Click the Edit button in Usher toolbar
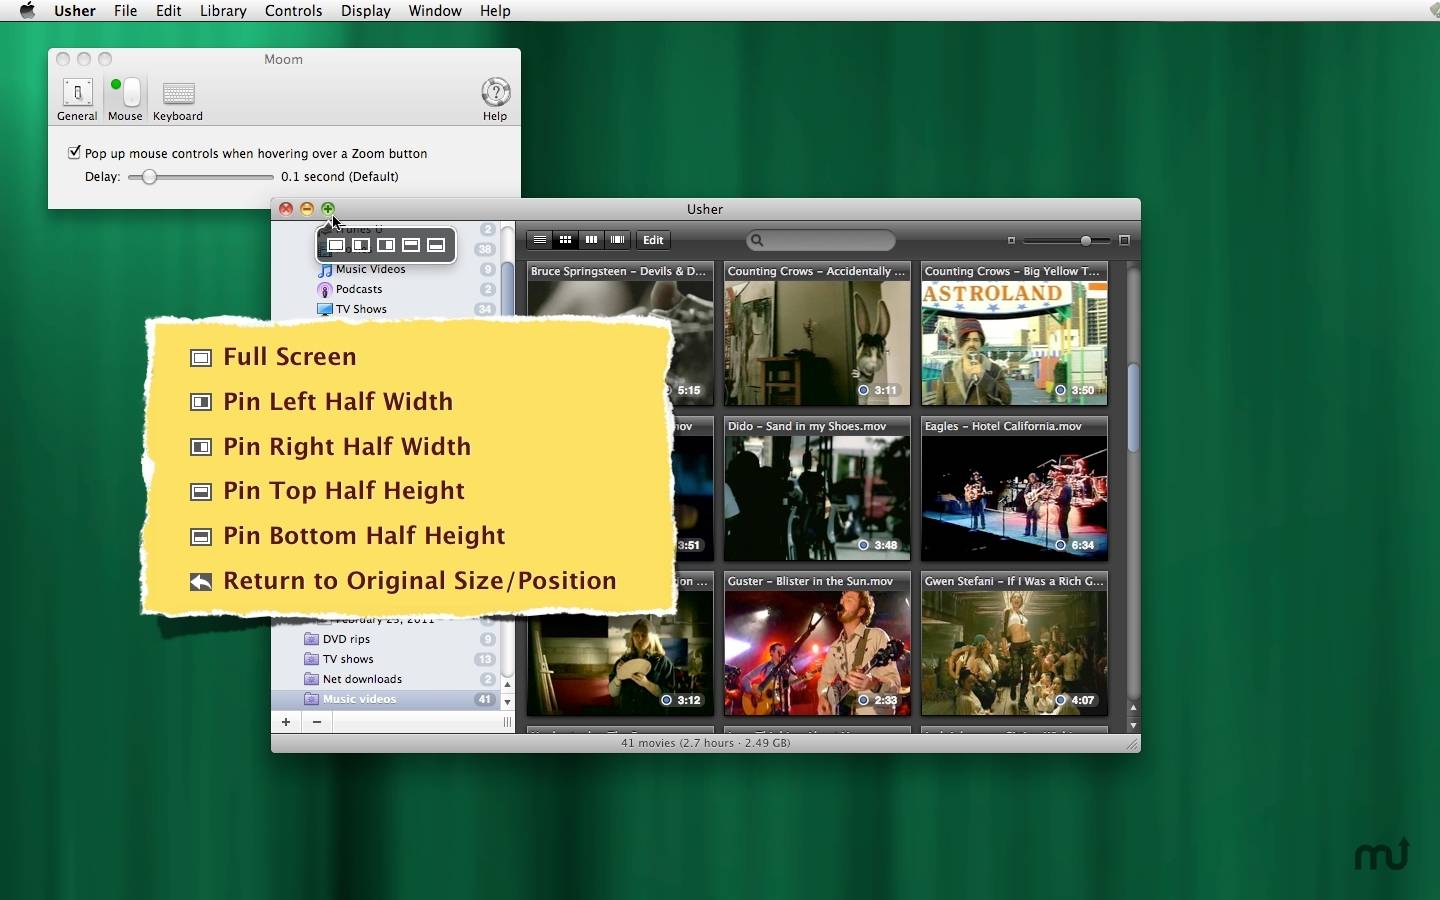The height and width of the screenshot is (900, 1440). (x=653, y=240)
